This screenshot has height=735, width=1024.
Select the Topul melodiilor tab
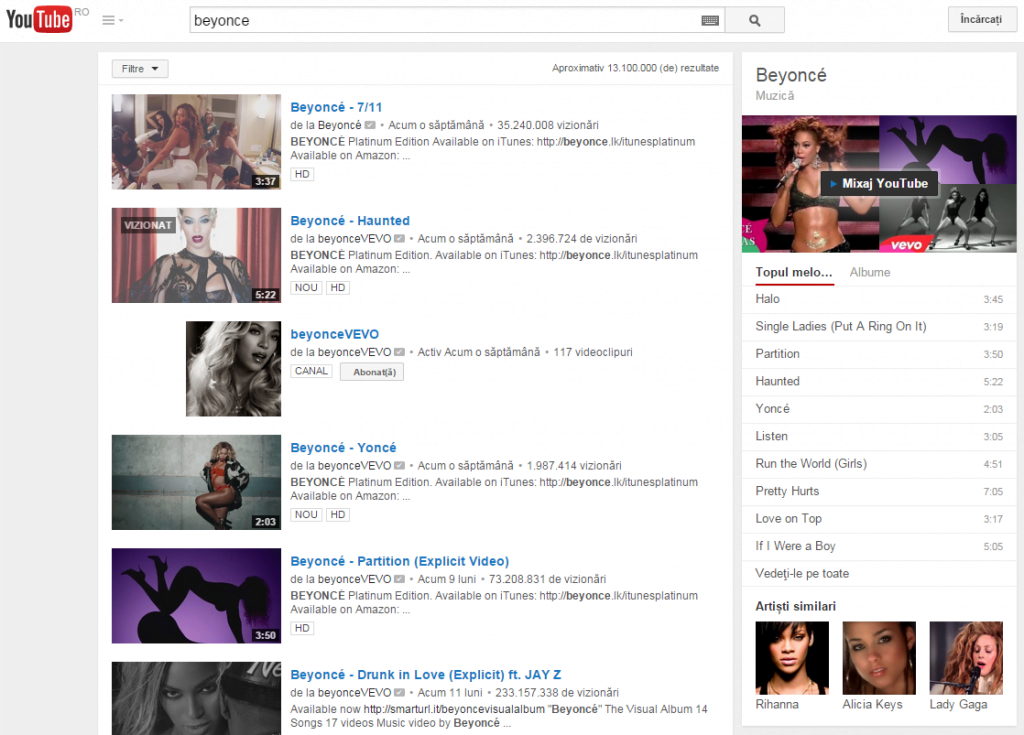tap(794, 272)
